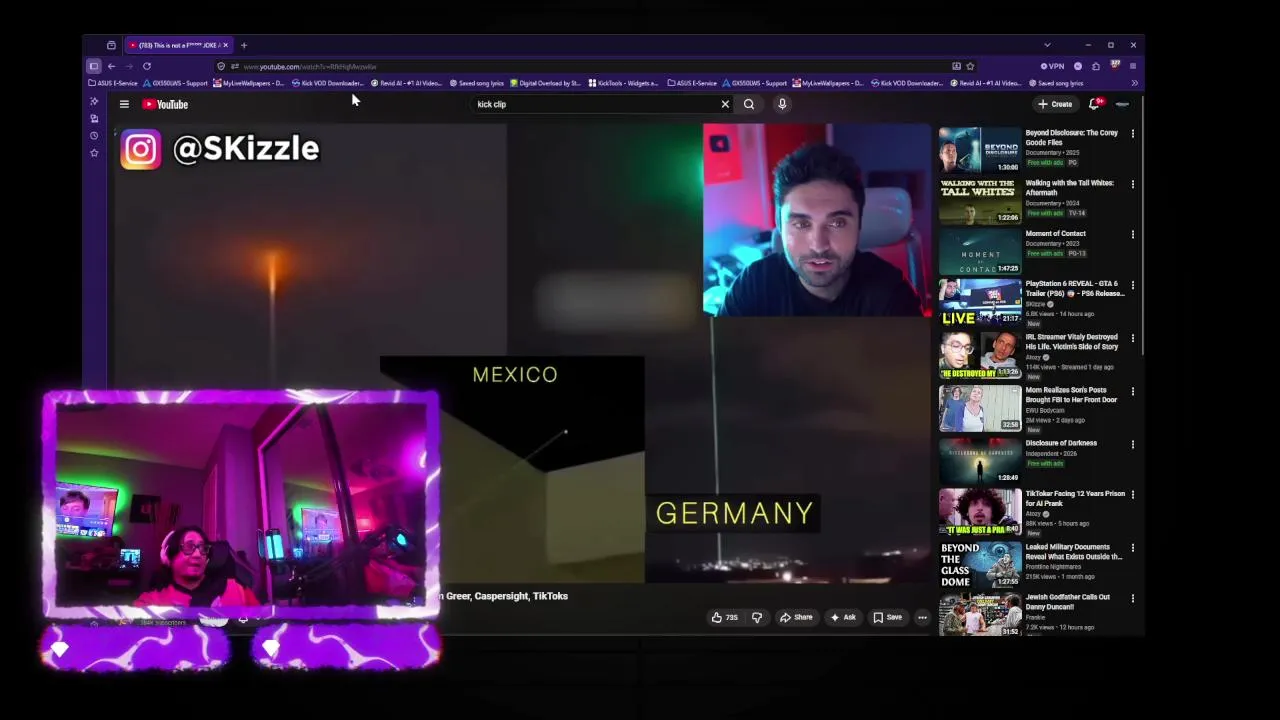The height and width of the screenshot is (720, 1280).
Task: Click the Ask AI button
Action: 842,617
